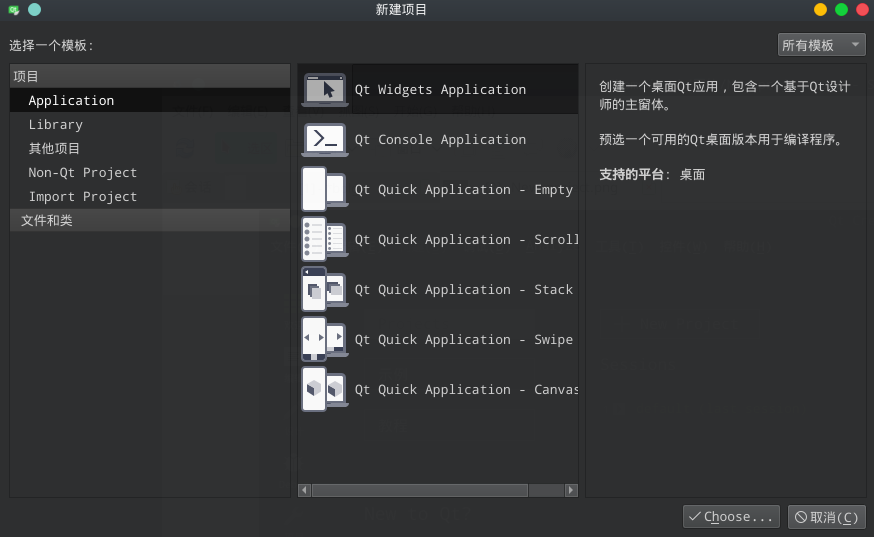Select the Import Project category
The width and height of the screenshot is (874, 537).
(x=82, y=197)
